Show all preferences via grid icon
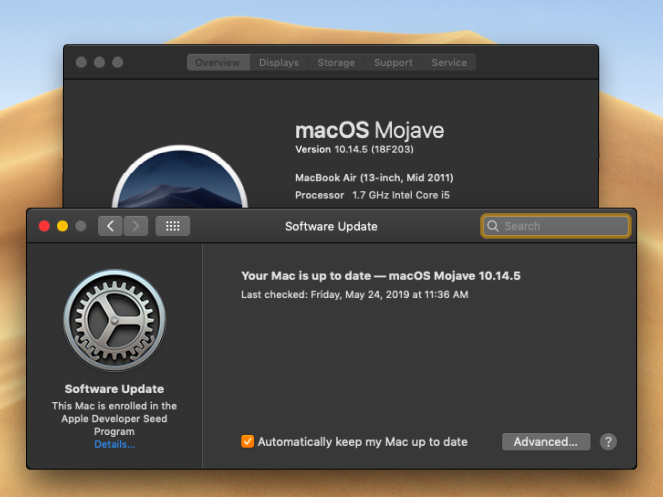This screenshot has height=497, width=663. 173,226
